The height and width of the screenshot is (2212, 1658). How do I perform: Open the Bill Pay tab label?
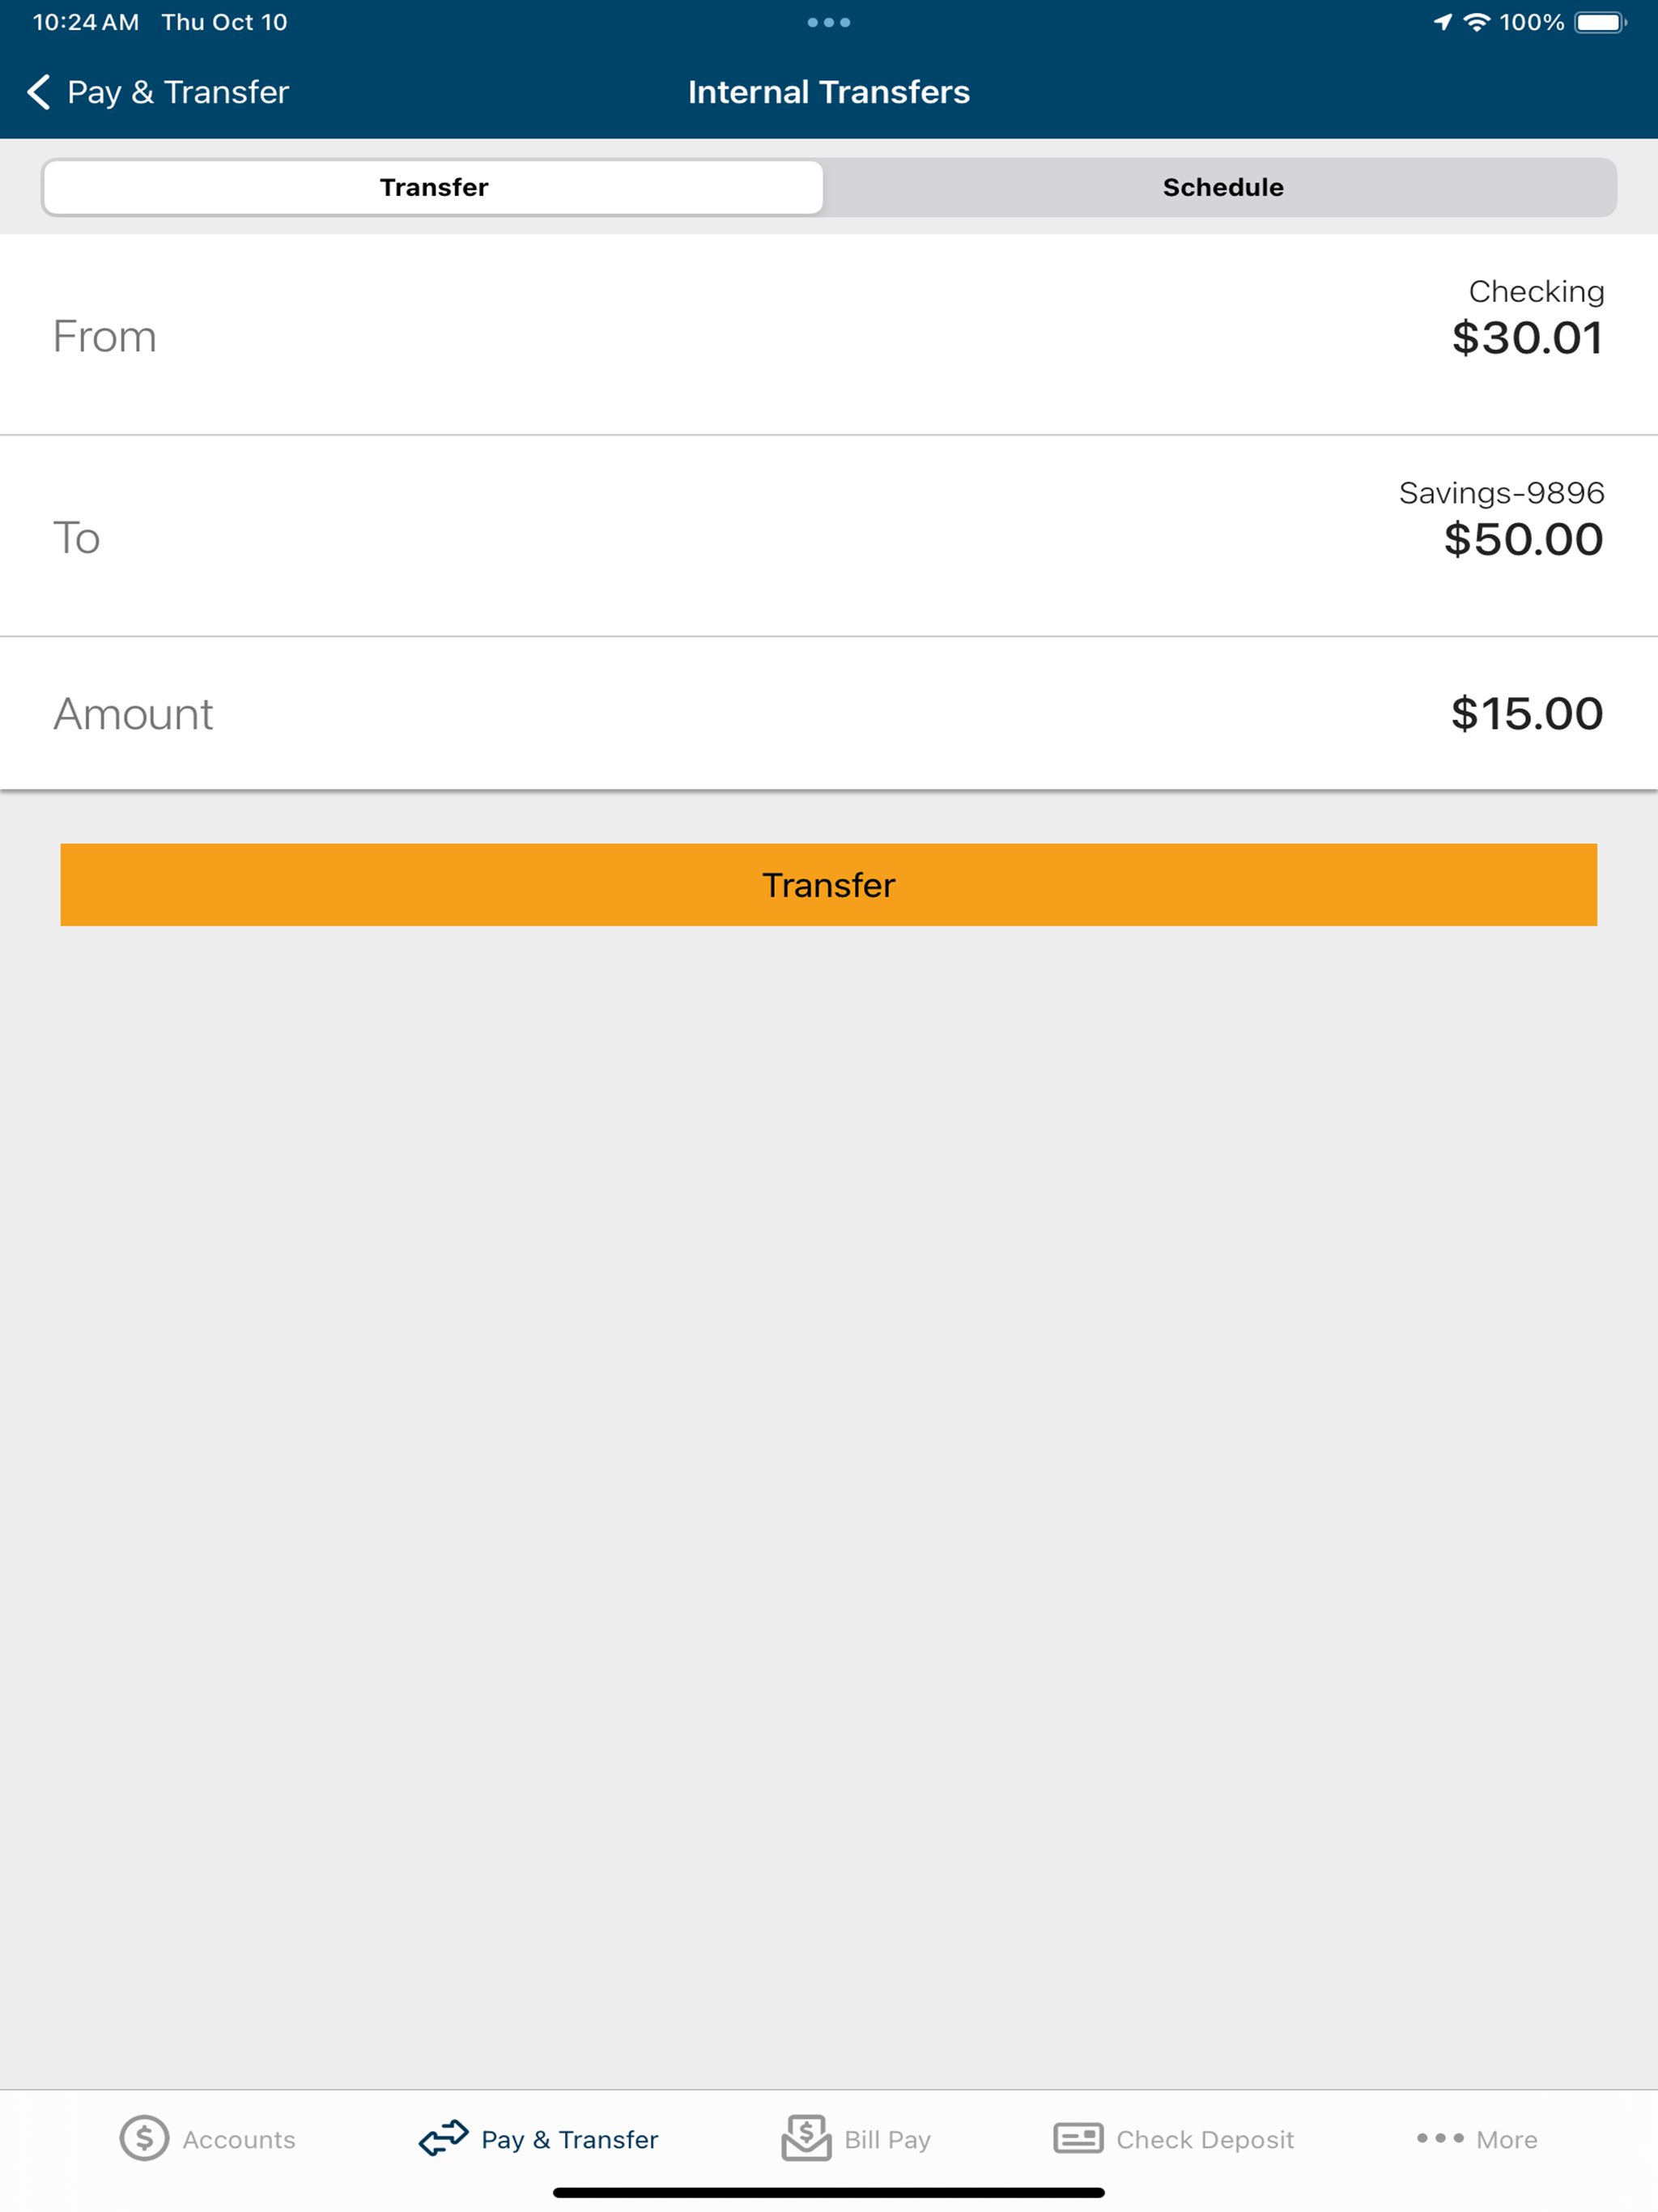tap(887, 2139)
